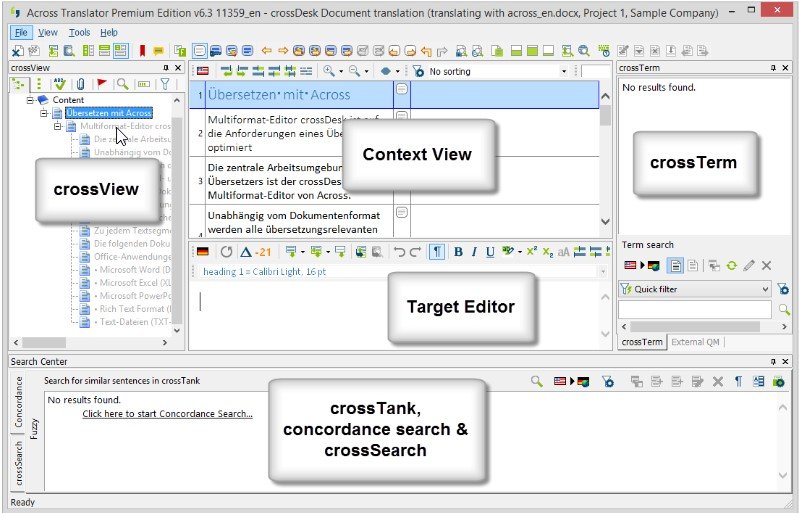Open the Quick filter dropdown
The image size is (799, 513).
(765, 289)
